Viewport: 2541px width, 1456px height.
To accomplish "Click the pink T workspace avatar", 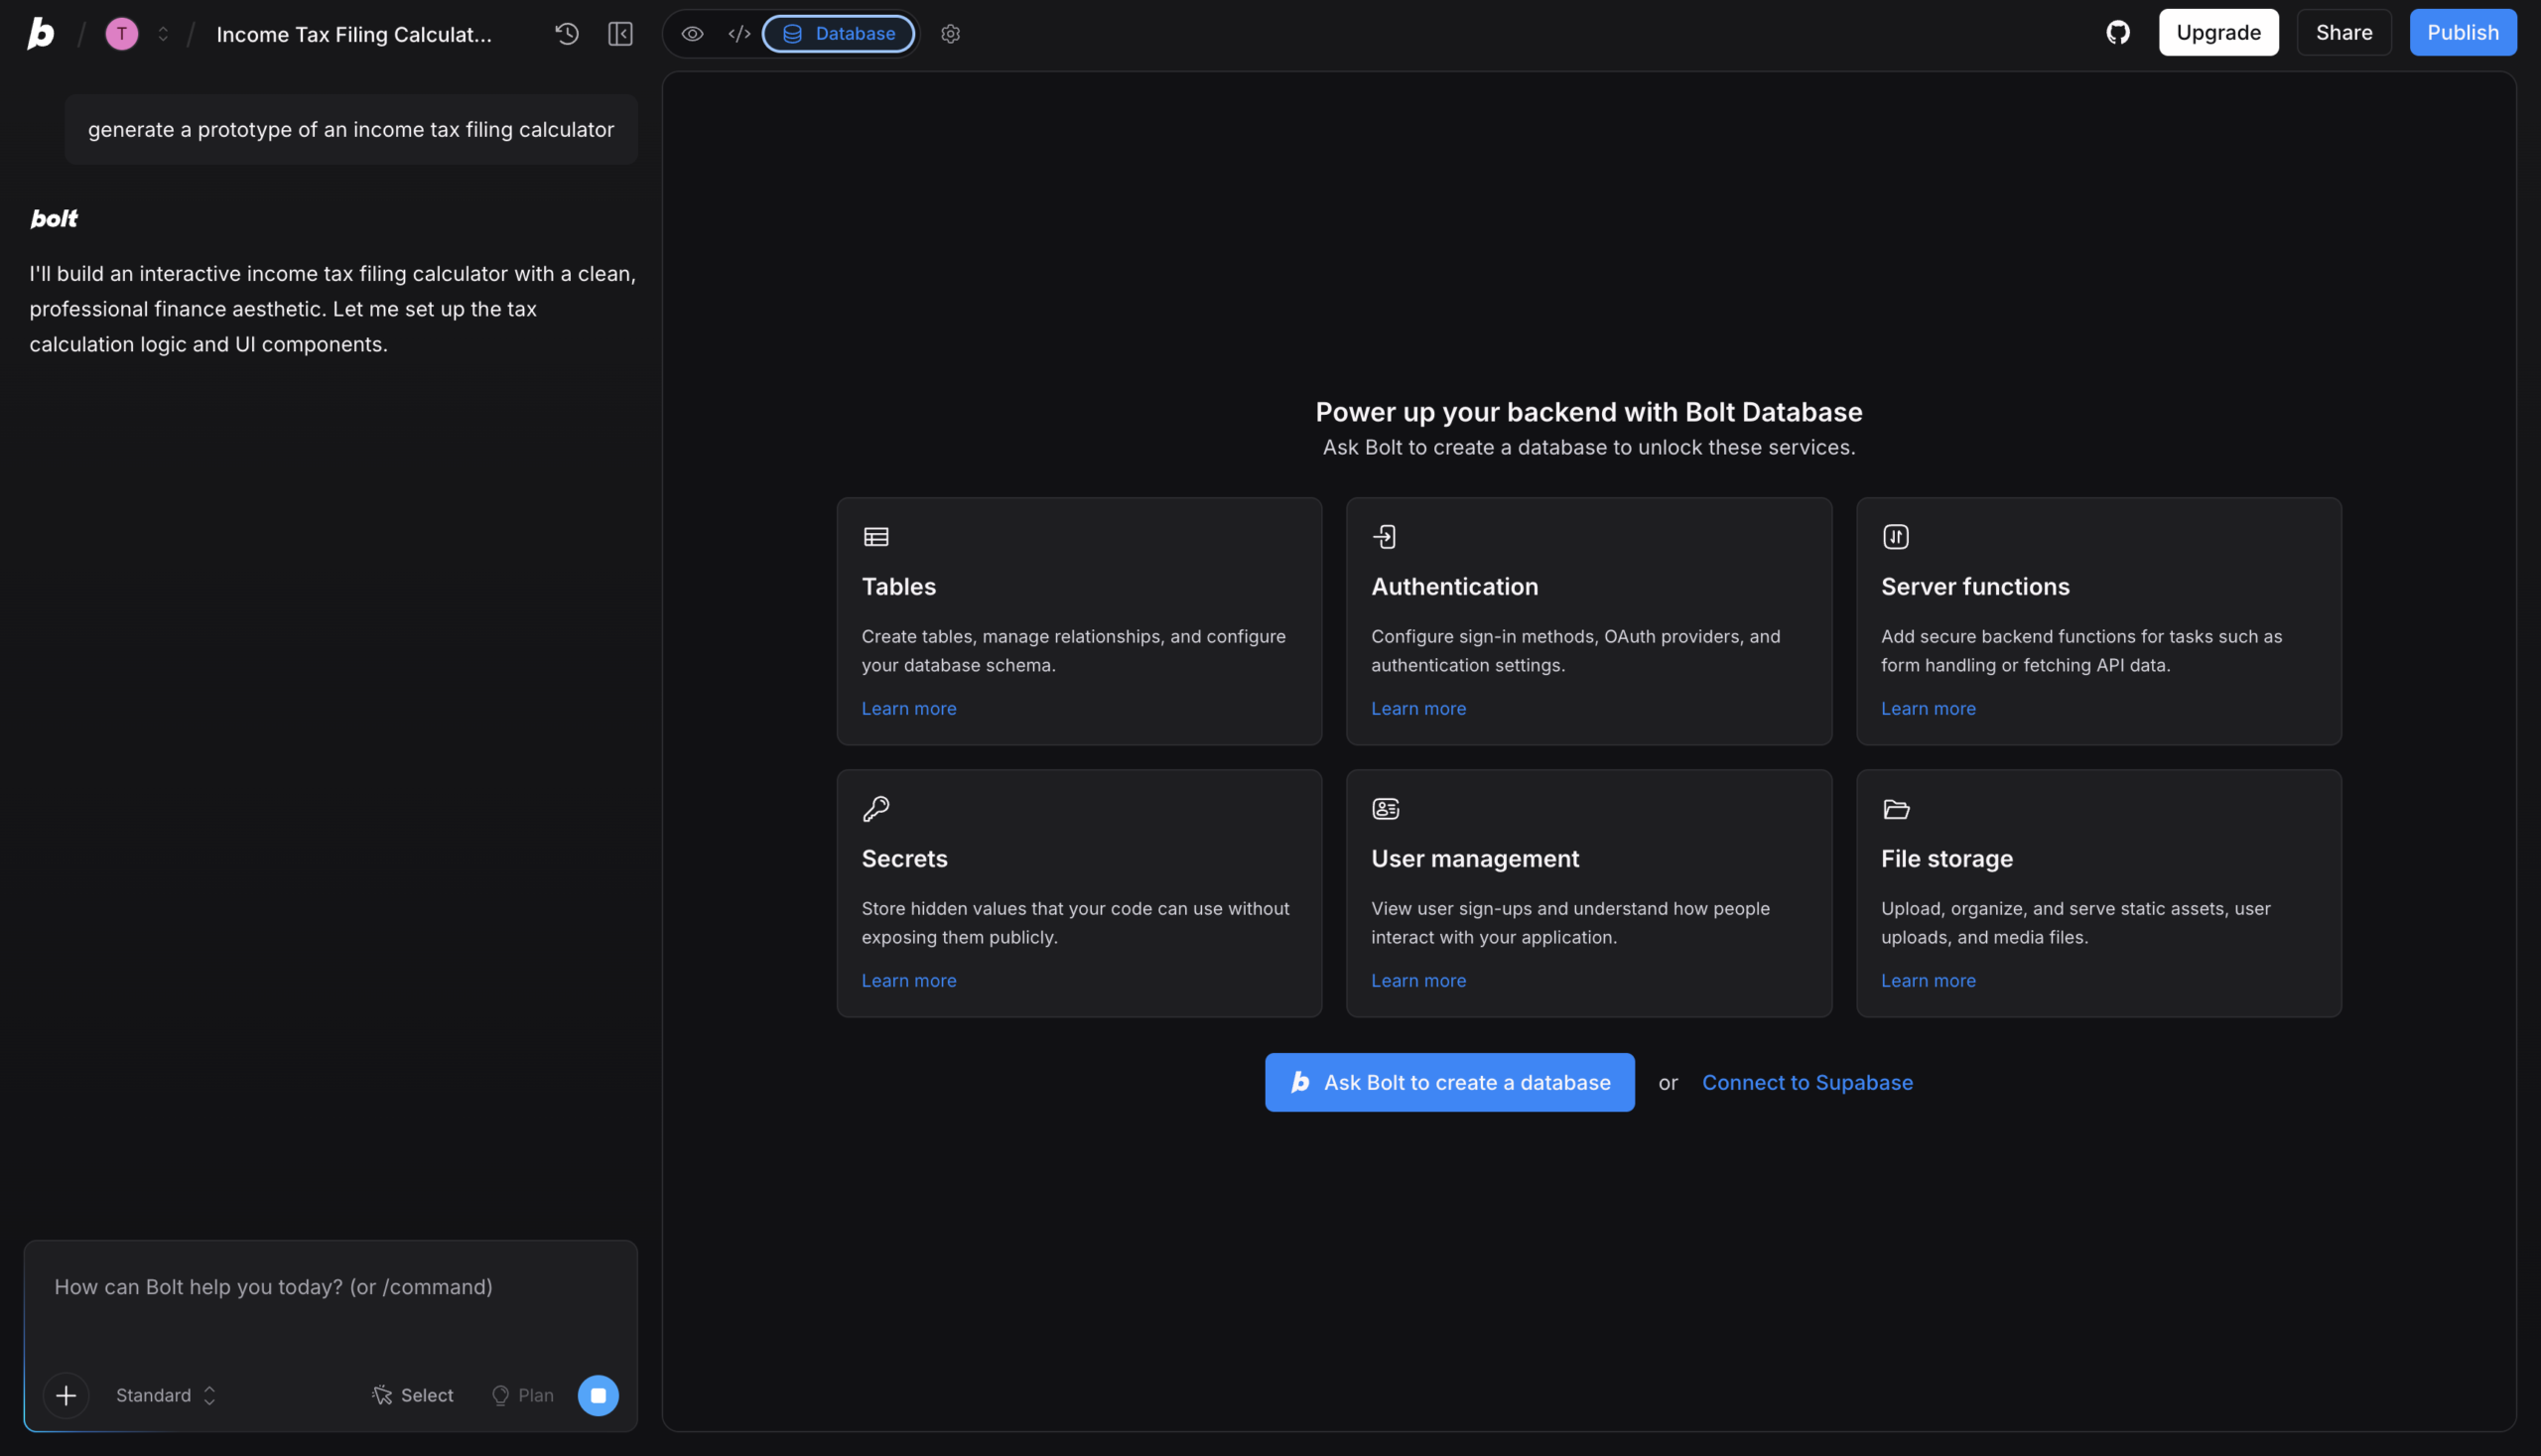I will pos(122,34).
